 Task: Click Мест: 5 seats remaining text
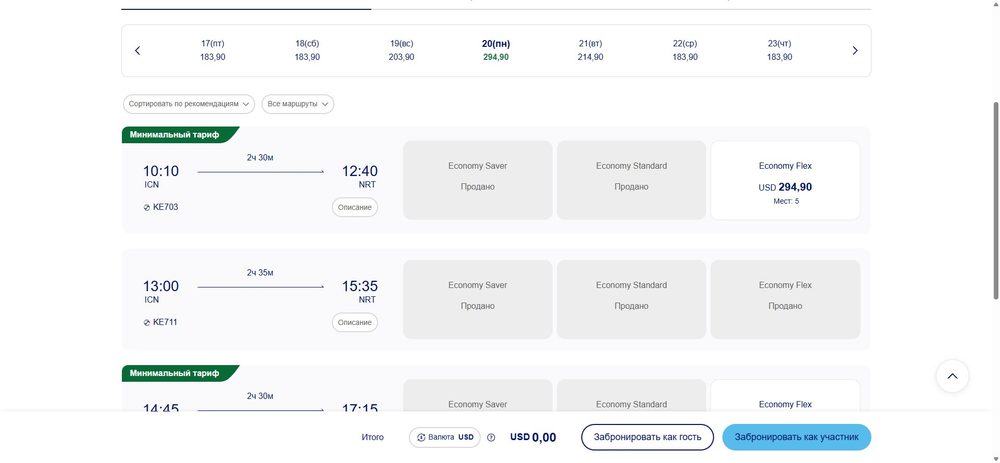785,202
